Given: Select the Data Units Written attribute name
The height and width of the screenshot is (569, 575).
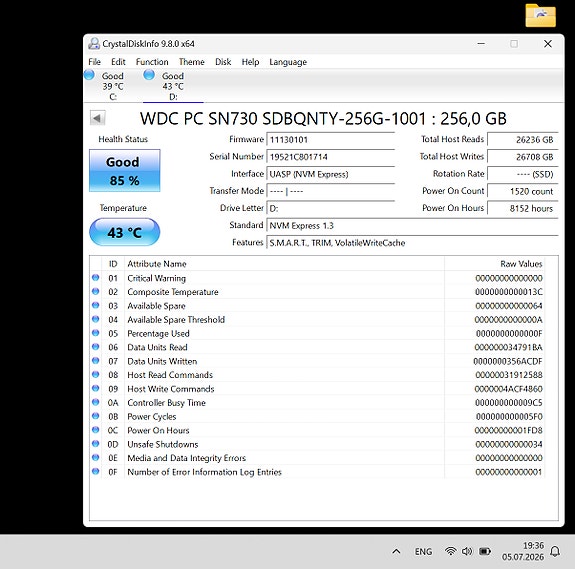Looking at the screenshot, I should (162, 361).
